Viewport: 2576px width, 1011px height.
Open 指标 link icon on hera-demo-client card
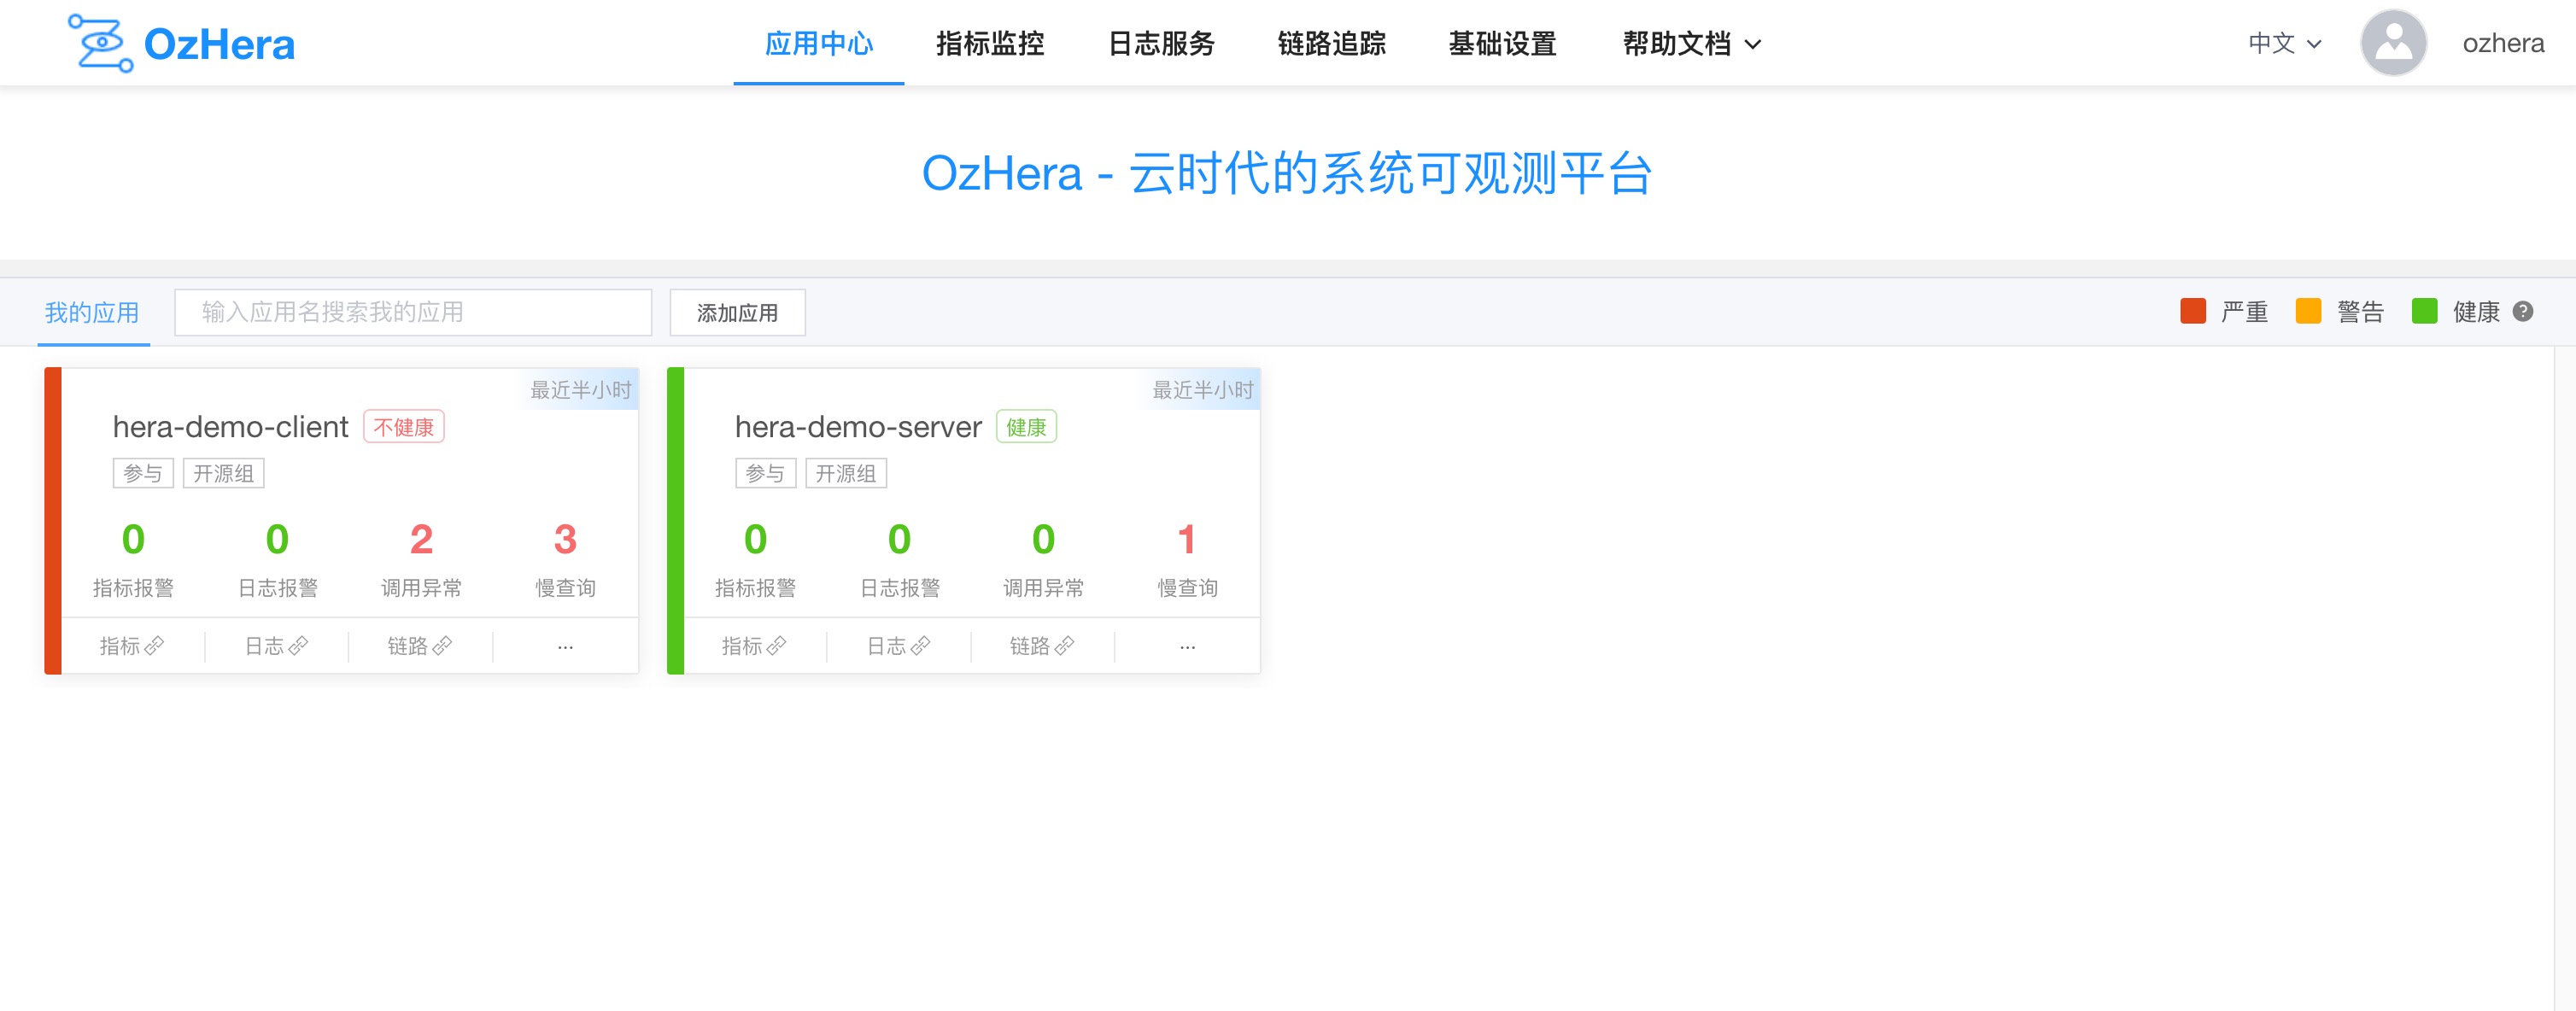pos(154,646)
